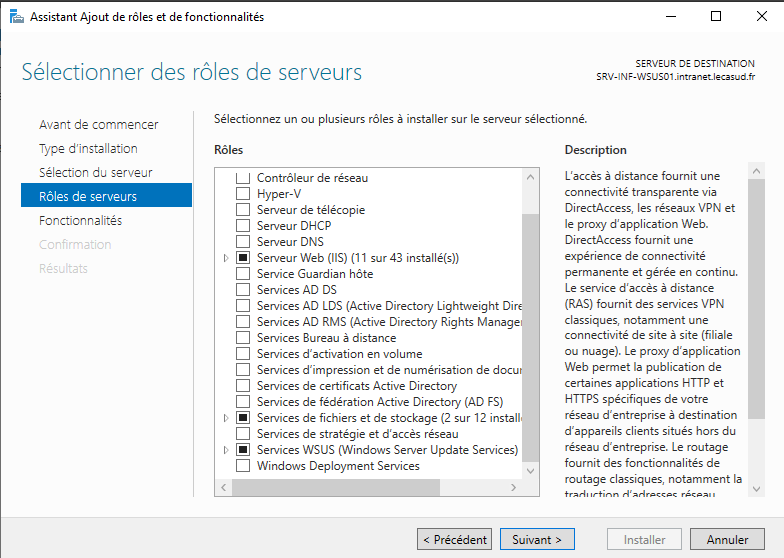Go to Avant de commencer step
This screenshot has height=558, width=784.
[98, 125]
